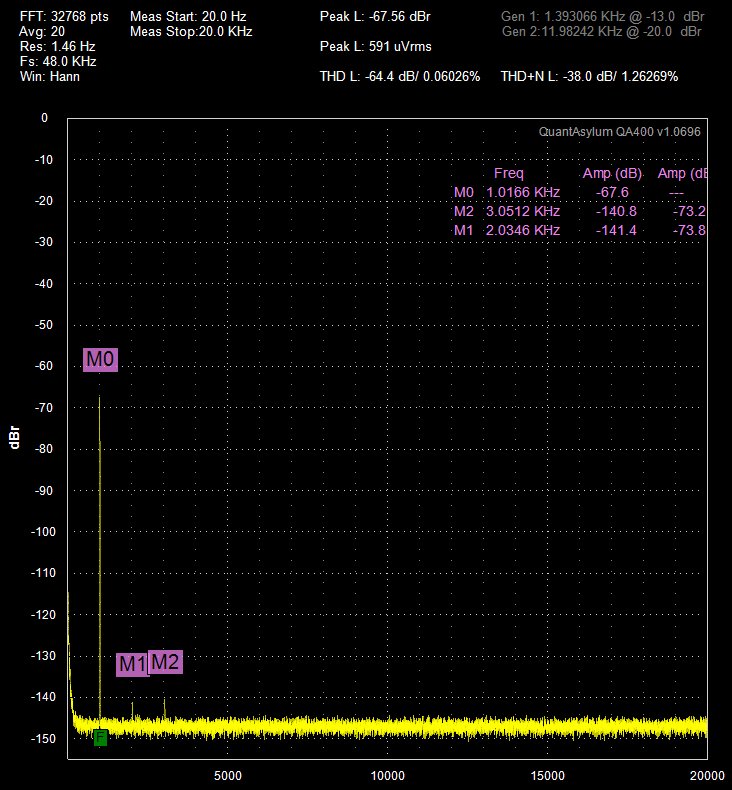732x790 pixels.
Task: Click the THD L: -64.4 dB readout
Action: [x=400, y=77]
